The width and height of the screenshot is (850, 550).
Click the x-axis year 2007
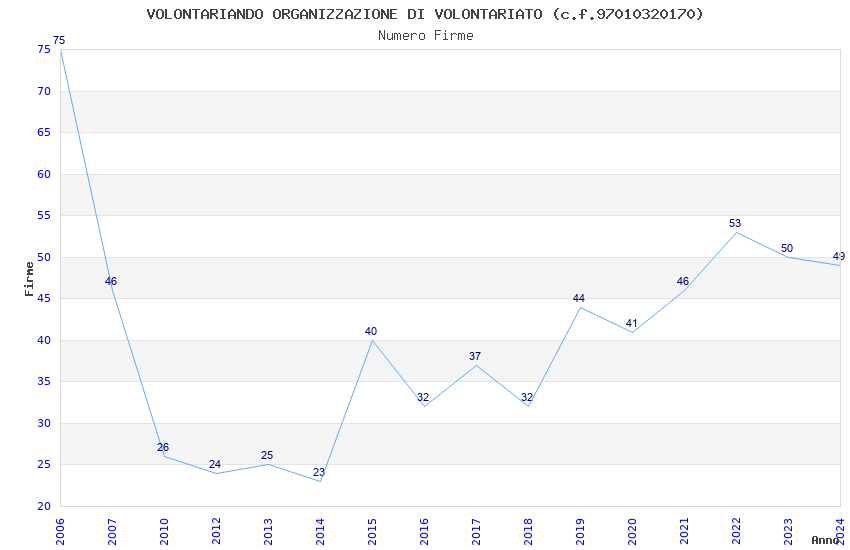point(112,532)
